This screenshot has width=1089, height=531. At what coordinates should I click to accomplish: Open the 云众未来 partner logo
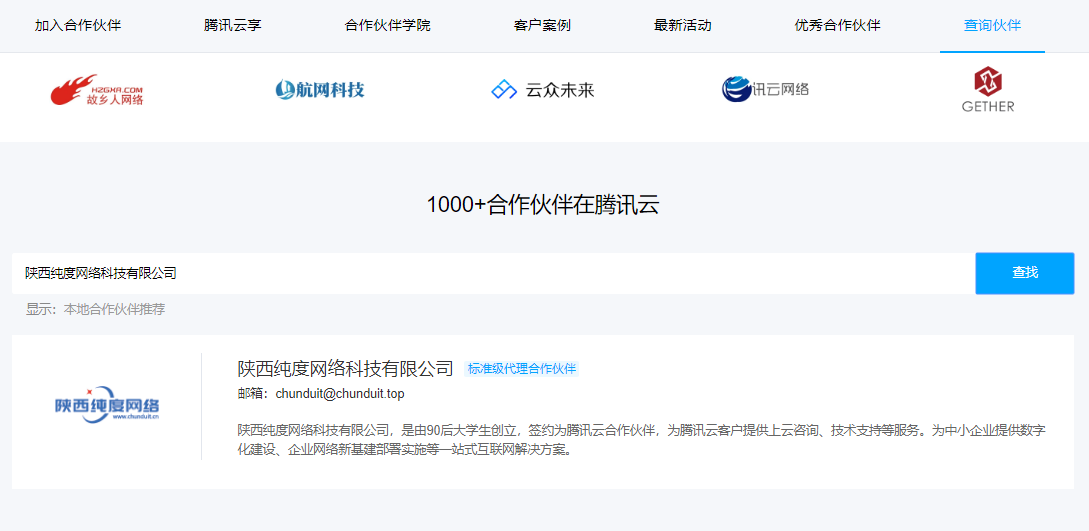click(x=542, y=90)
